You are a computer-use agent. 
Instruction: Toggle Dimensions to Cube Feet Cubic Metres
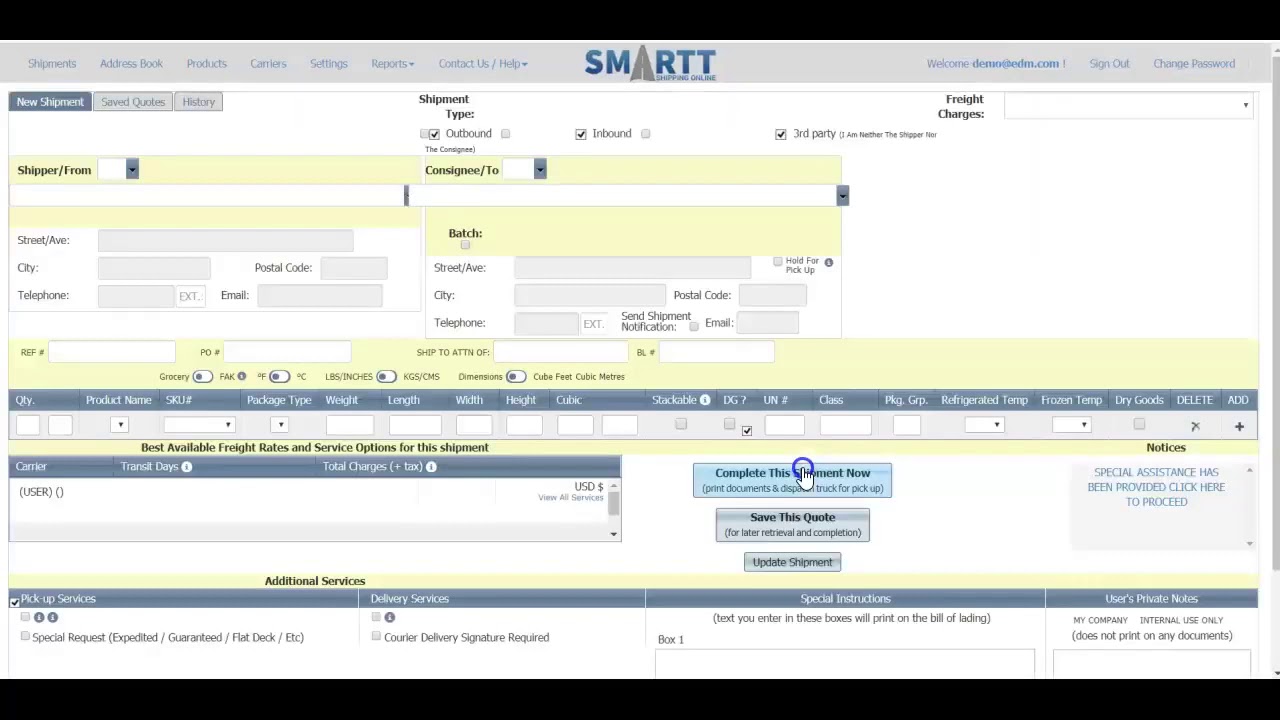click(x=515, y=377)
